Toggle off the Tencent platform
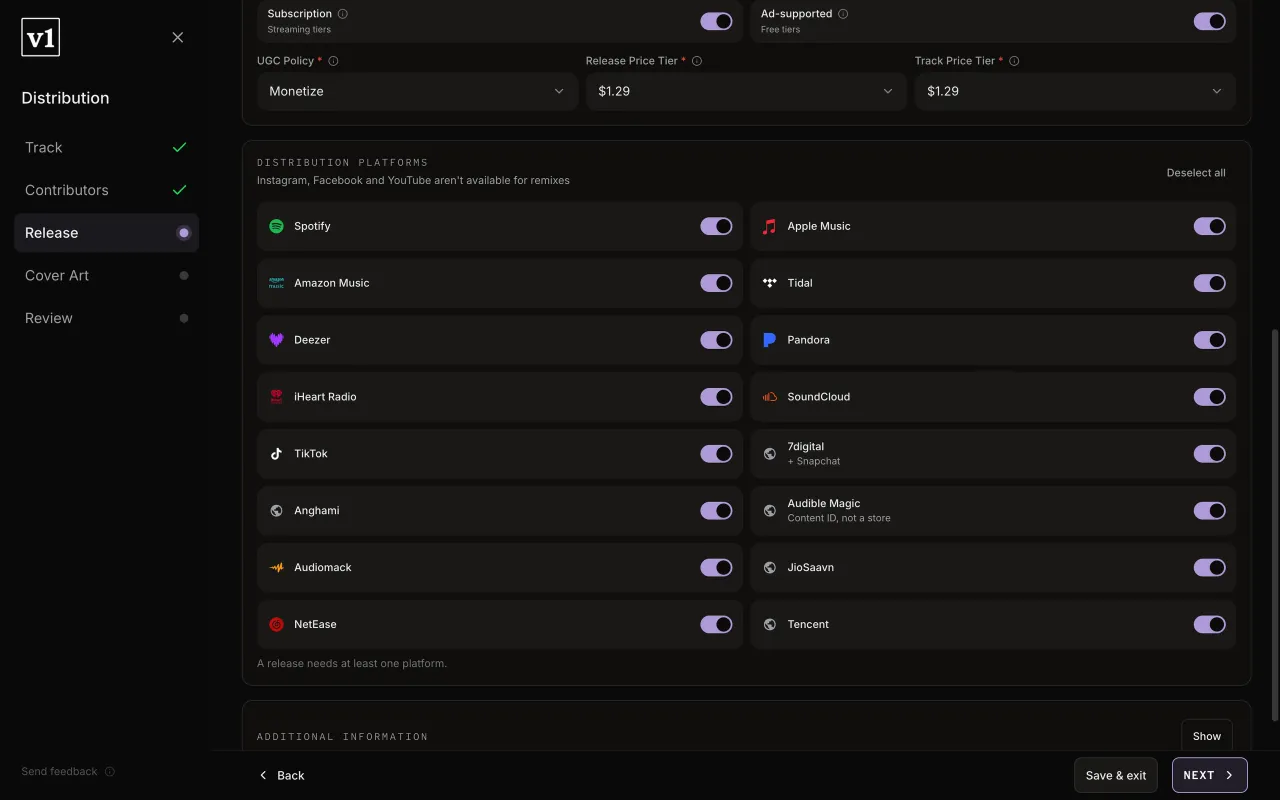 pyautogui.click(x=1210, y=625)
